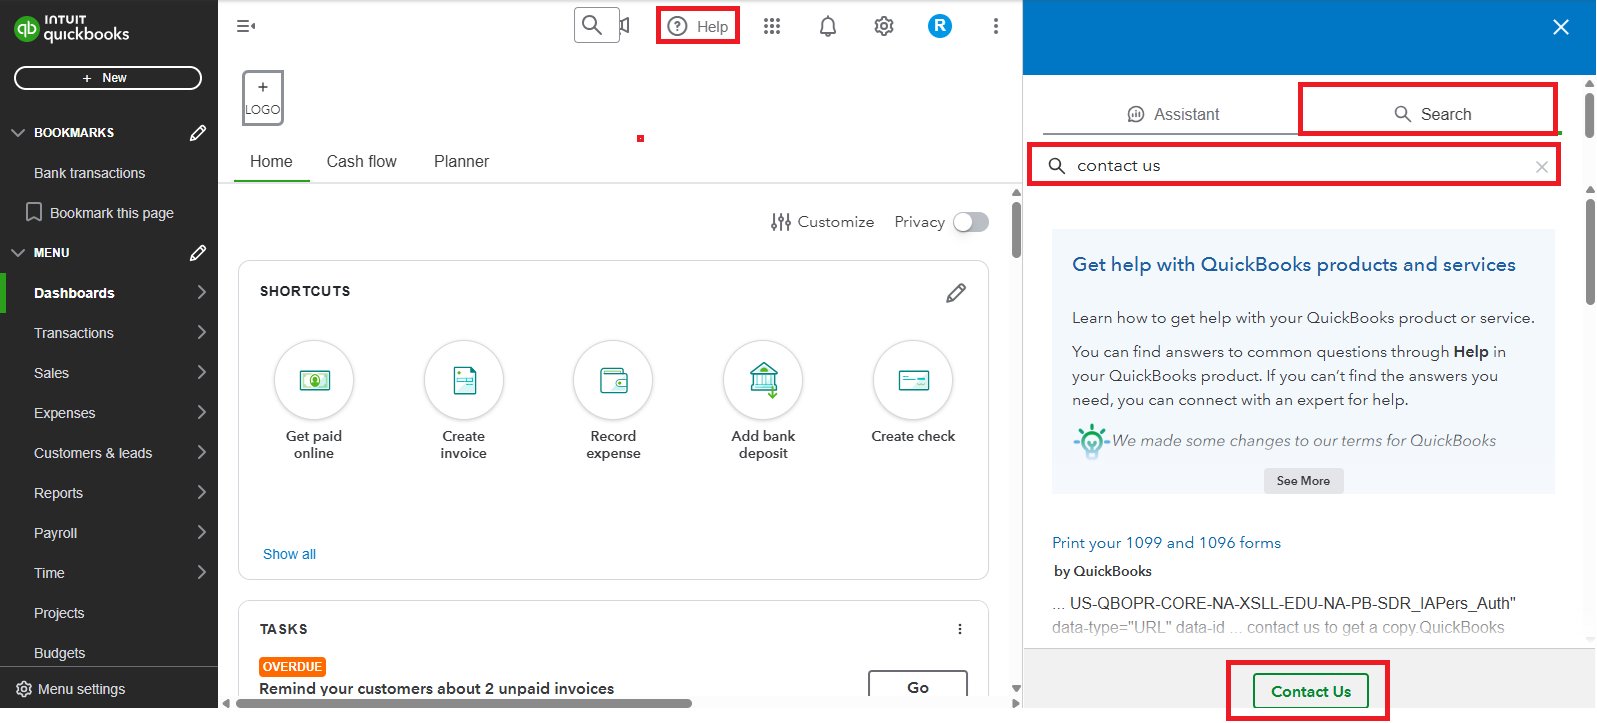Toggle the Privacy switch
1597x723 pixels.
click(x=970, y=222)
